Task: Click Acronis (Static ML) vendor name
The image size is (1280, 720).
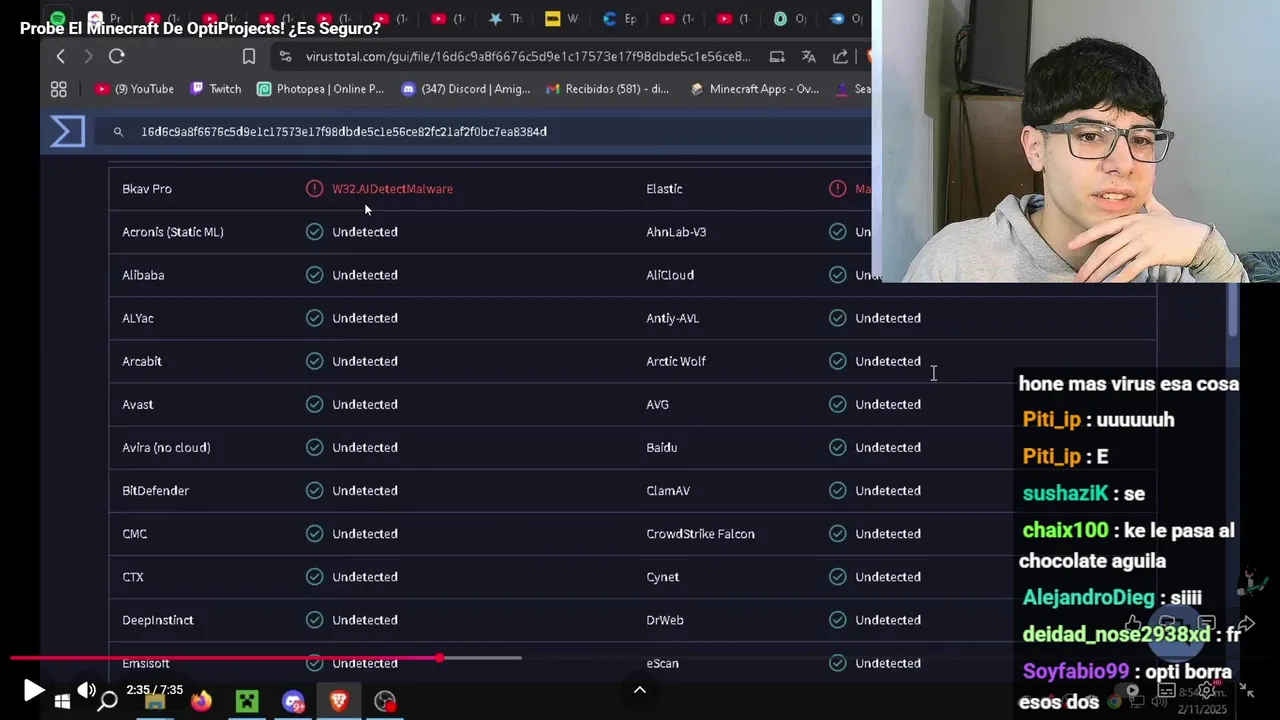Action: pos(173,232)
